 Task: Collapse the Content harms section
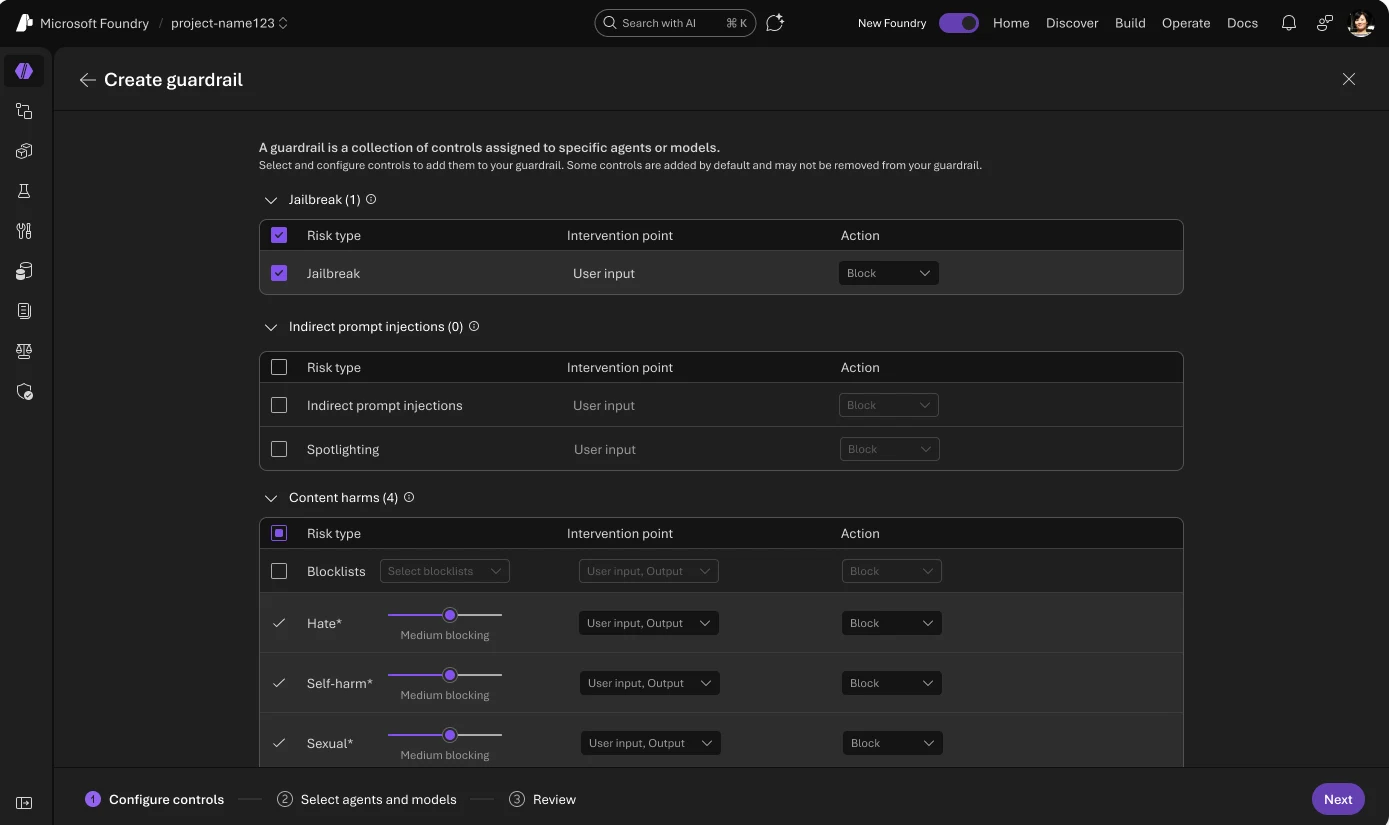point(270,498)
